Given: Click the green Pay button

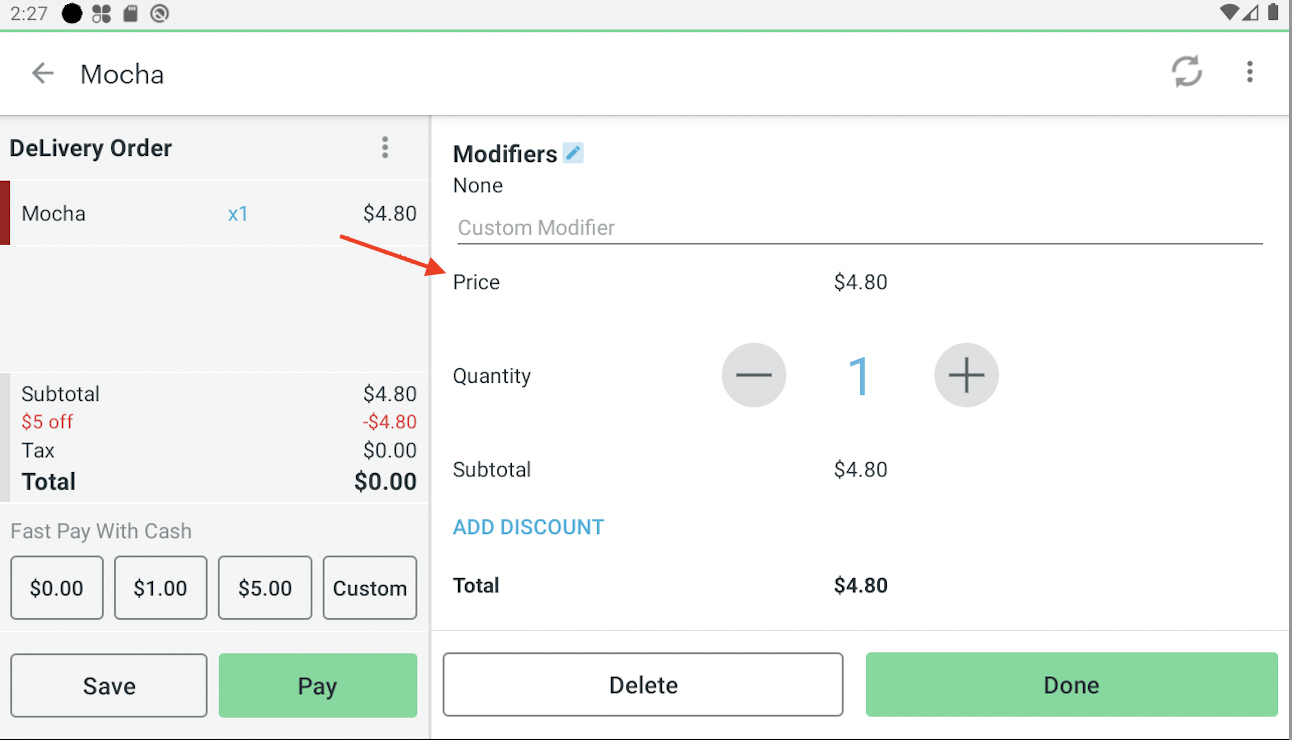Looking at the screenshot, I should click(x=317, y=686).
